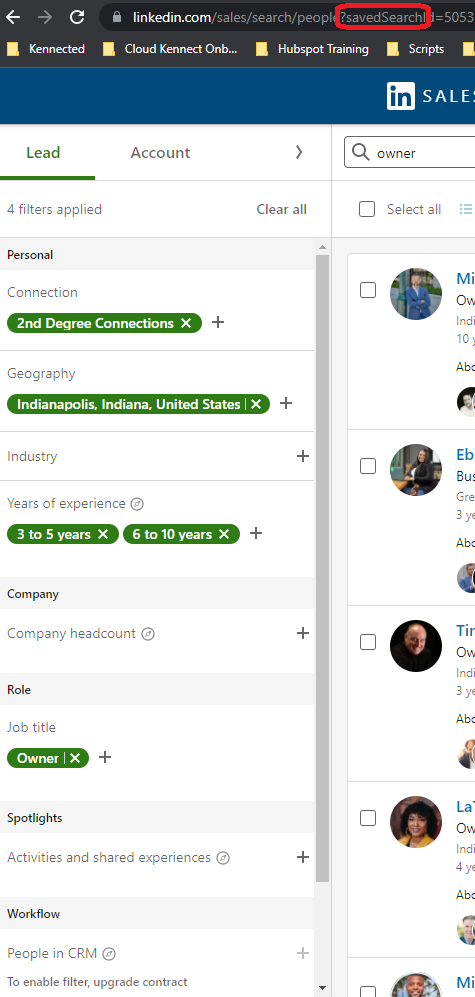Remove the Owner job title filter
Screen dimensions: 475x997
[x=75, y=758]
